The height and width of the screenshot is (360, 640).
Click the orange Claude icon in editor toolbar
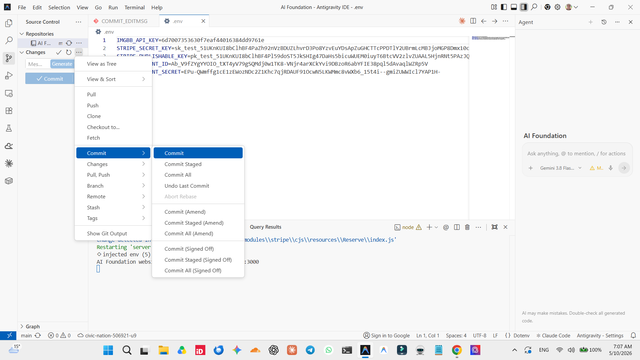(x=462, y=21)
